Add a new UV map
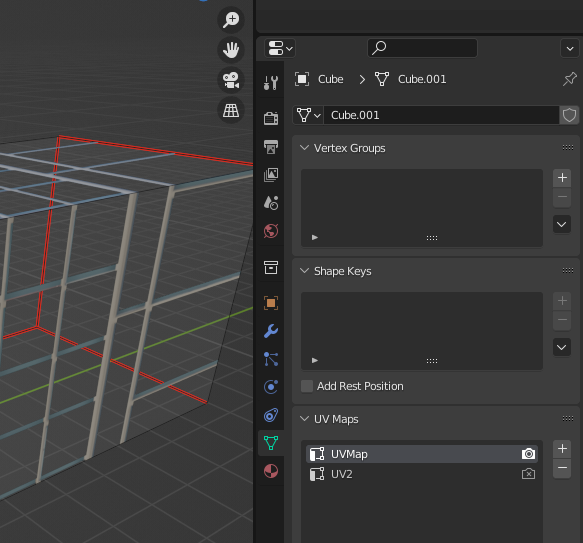Image resolution: width=583 pixels, height=543 pixels. tap(562, 449)
